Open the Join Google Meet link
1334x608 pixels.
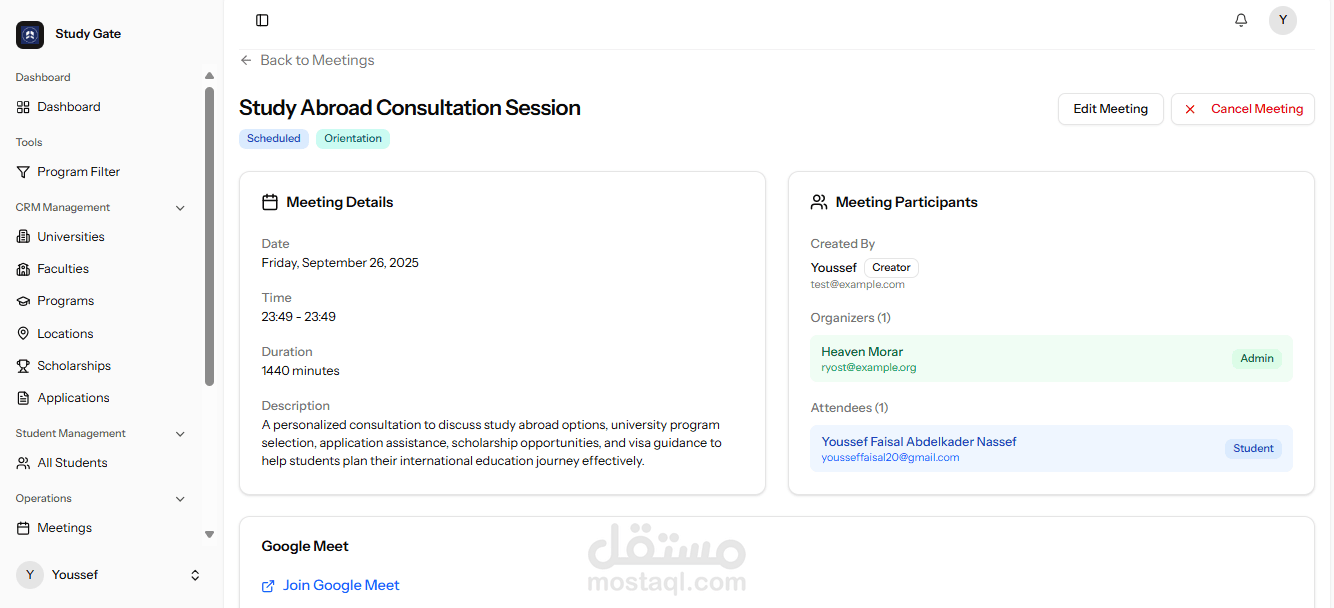340,586
